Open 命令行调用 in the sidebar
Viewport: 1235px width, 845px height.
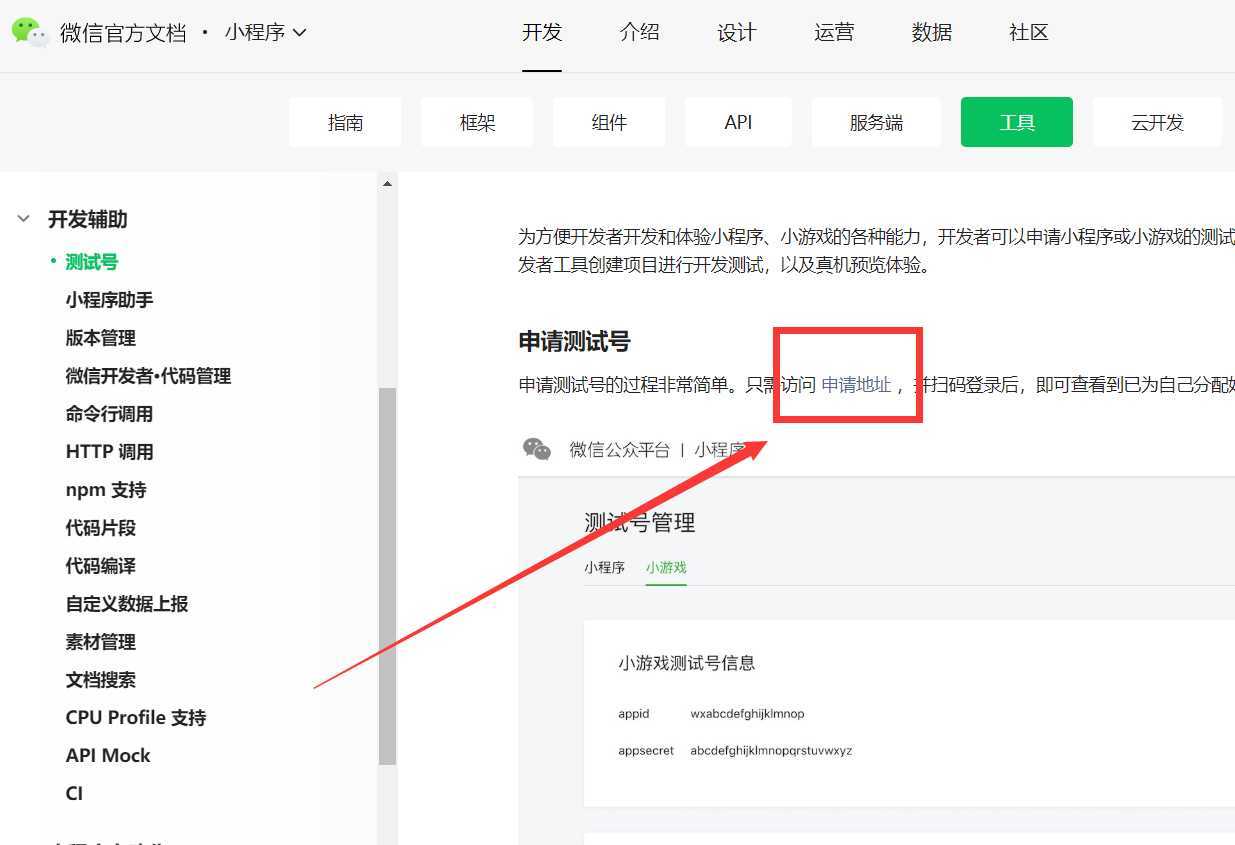pyautogui.click(x=109, y=414)
